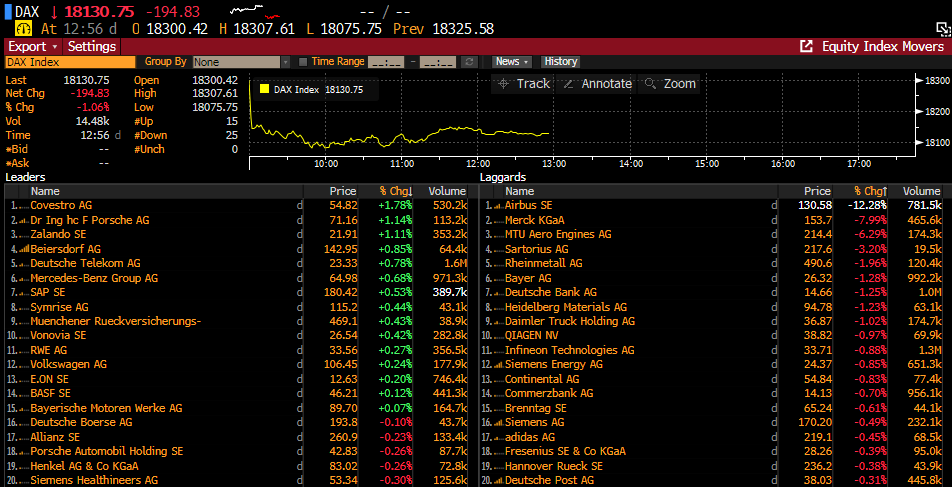The image size is (952, 487).
Task: Open the Export dropdown menu
Action: [33, 47]
